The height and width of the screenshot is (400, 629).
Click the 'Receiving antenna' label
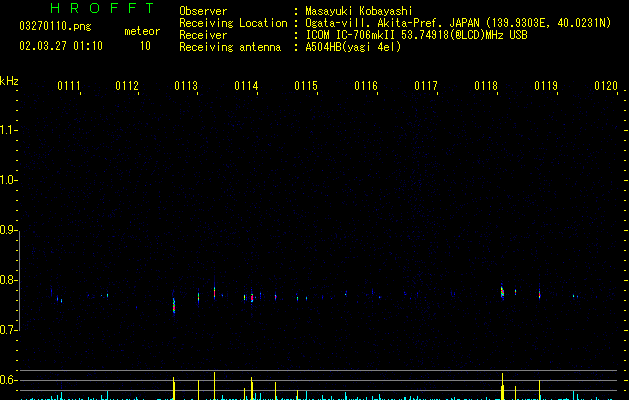[x=230, y=47]
